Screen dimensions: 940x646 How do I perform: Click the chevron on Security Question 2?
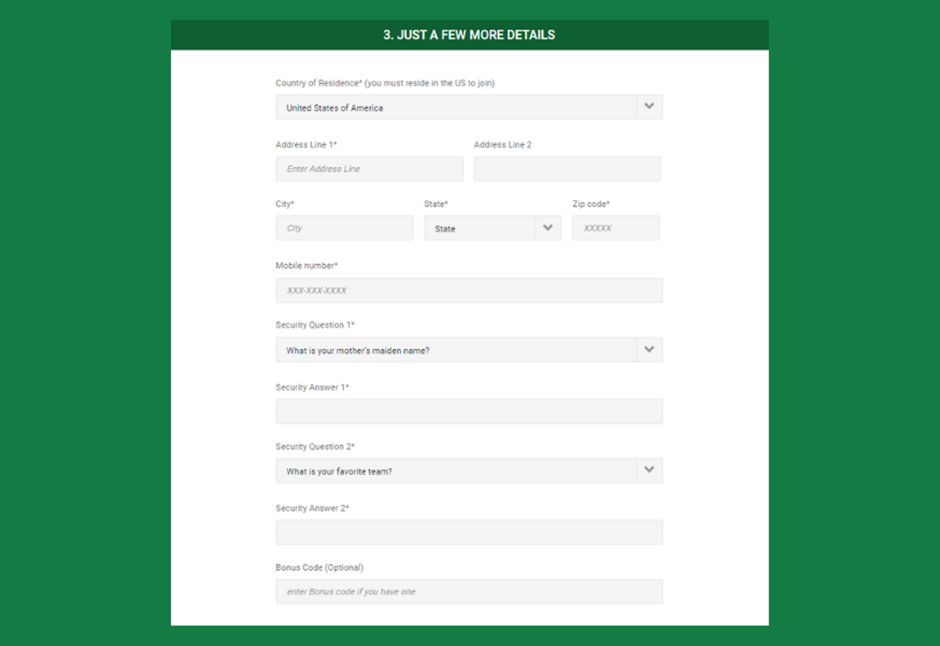(649, 470)
